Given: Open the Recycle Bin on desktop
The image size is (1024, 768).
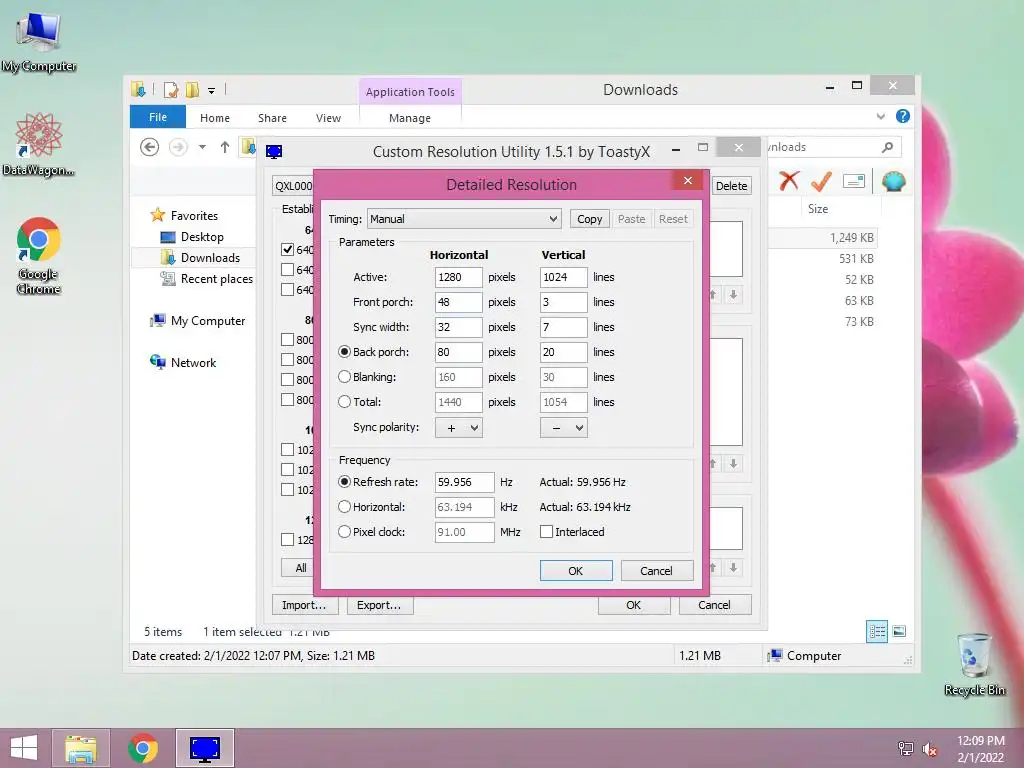Looking at the screenshot, I should click(x=974, y=664).
